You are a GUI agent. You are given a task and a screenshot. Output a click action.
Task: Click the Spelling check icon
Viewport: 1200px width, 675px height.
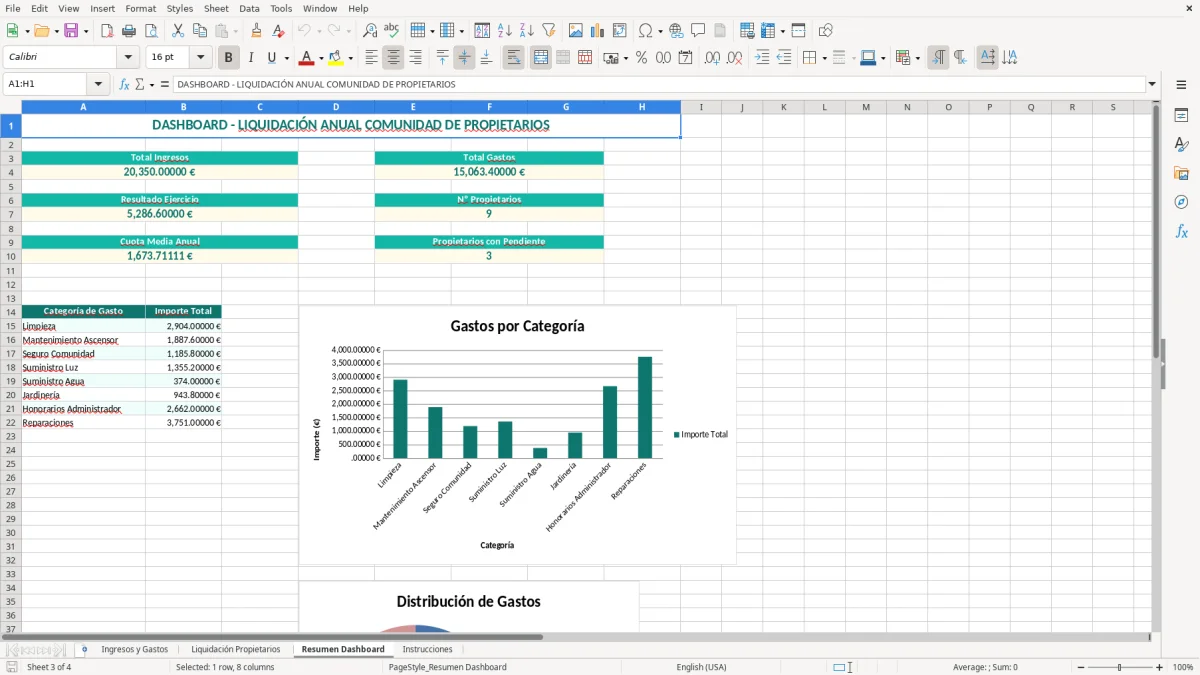click(x=392, y=31)
